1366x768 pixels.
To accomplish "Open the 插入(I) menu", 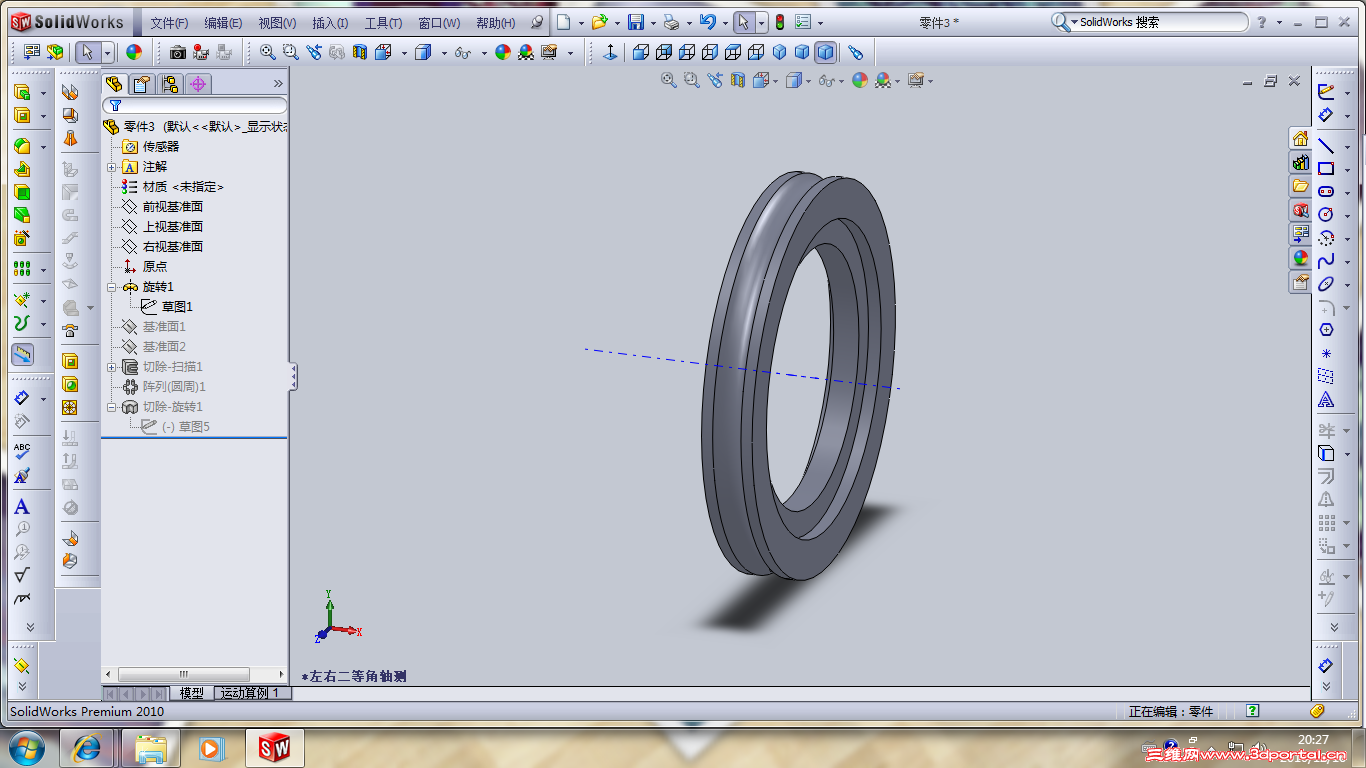I will (x=330, y=23).
